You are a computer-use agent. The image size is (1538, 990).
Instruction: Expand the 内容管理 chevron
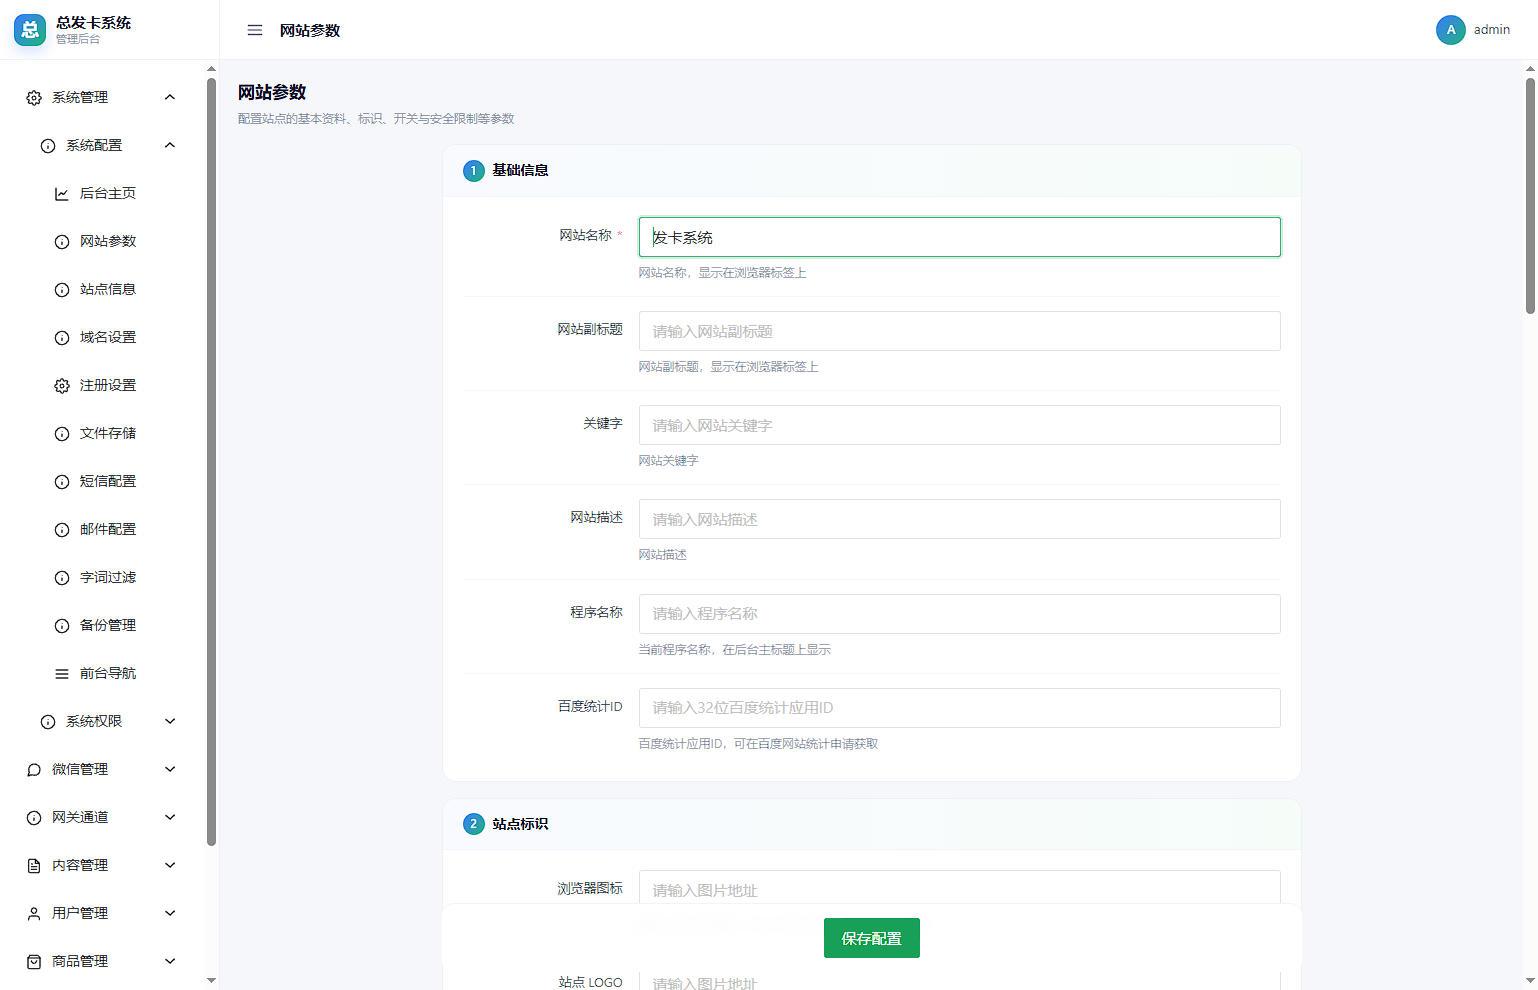point(170,865)
